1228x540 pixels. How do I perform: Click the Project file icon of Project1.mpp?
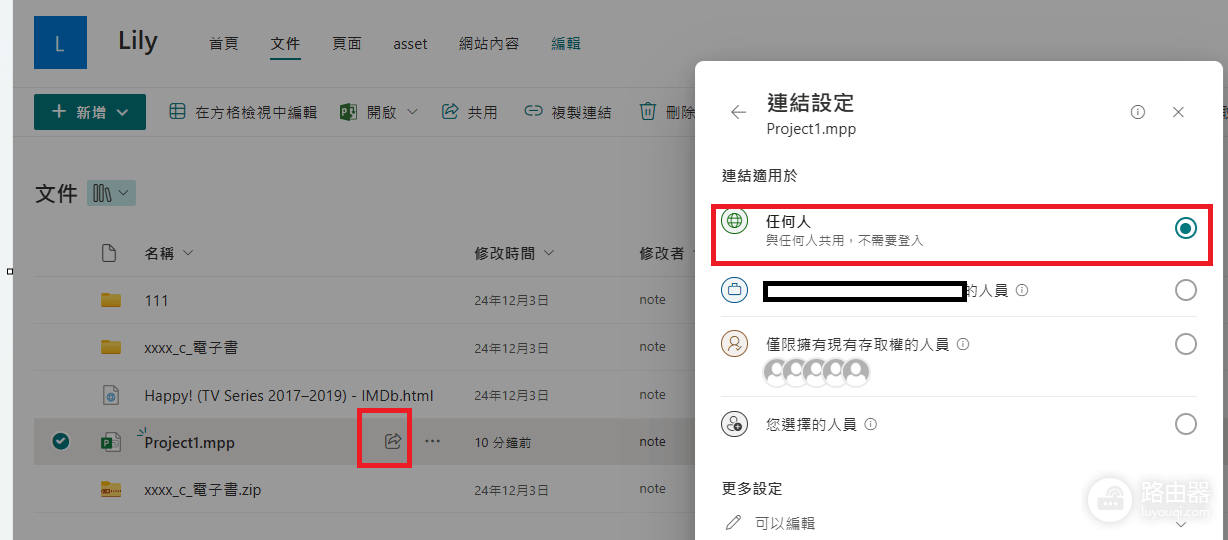coord(110,442)
